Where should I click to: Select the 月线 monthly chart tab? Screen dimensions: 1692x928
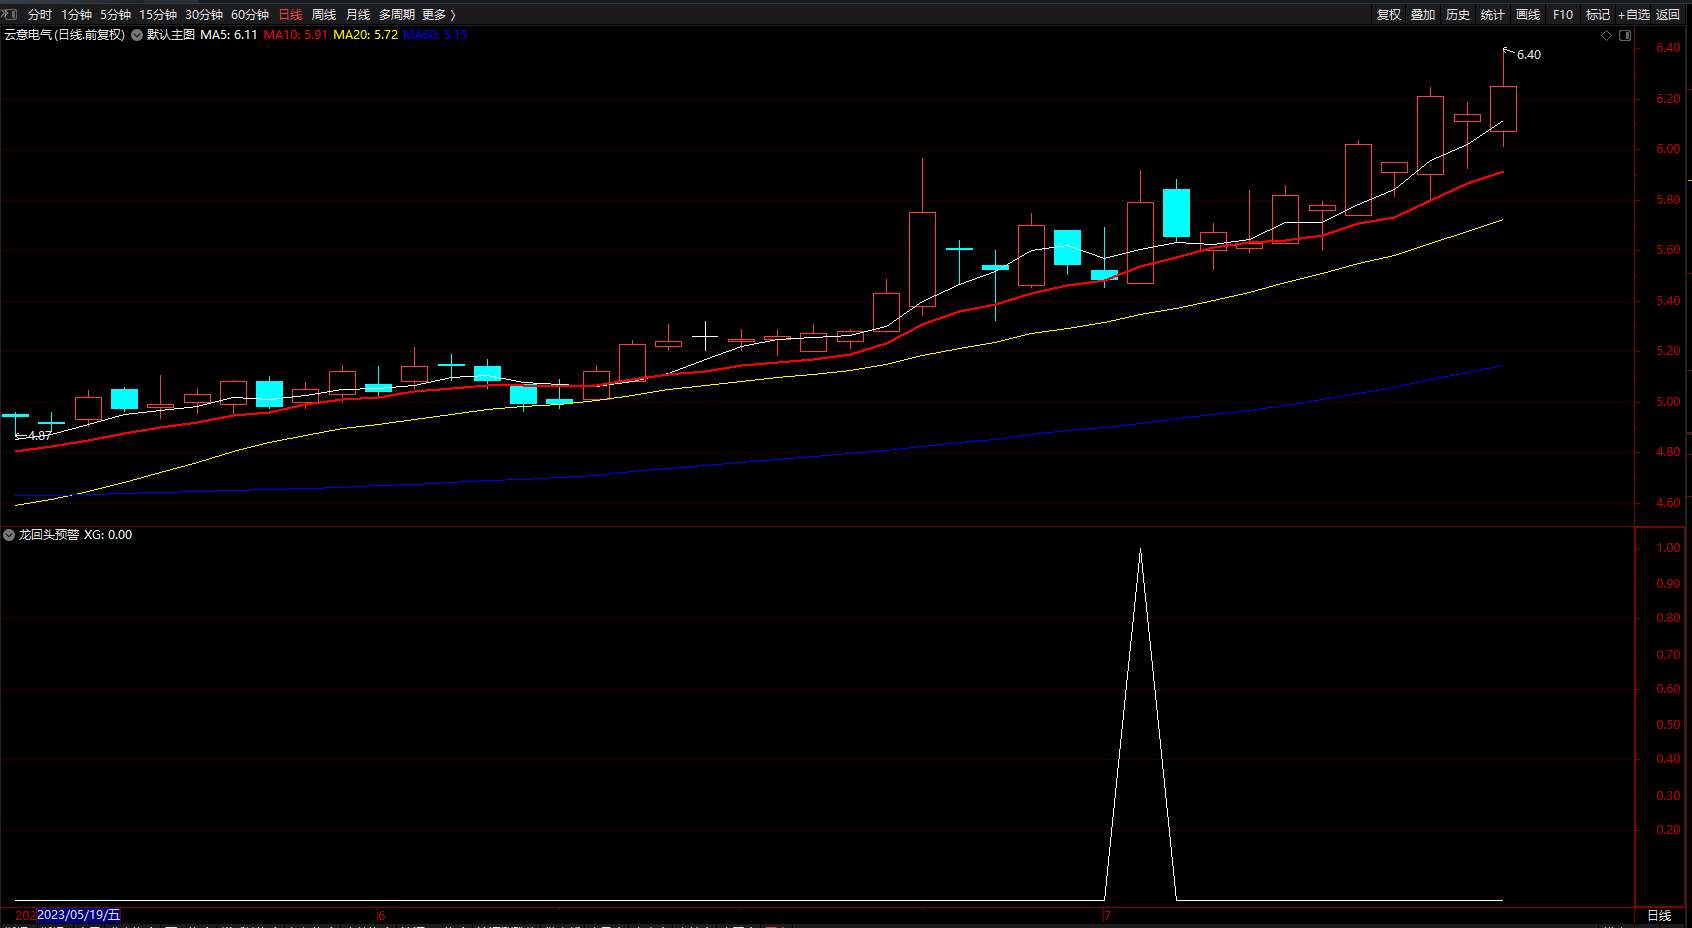point(358,15)
